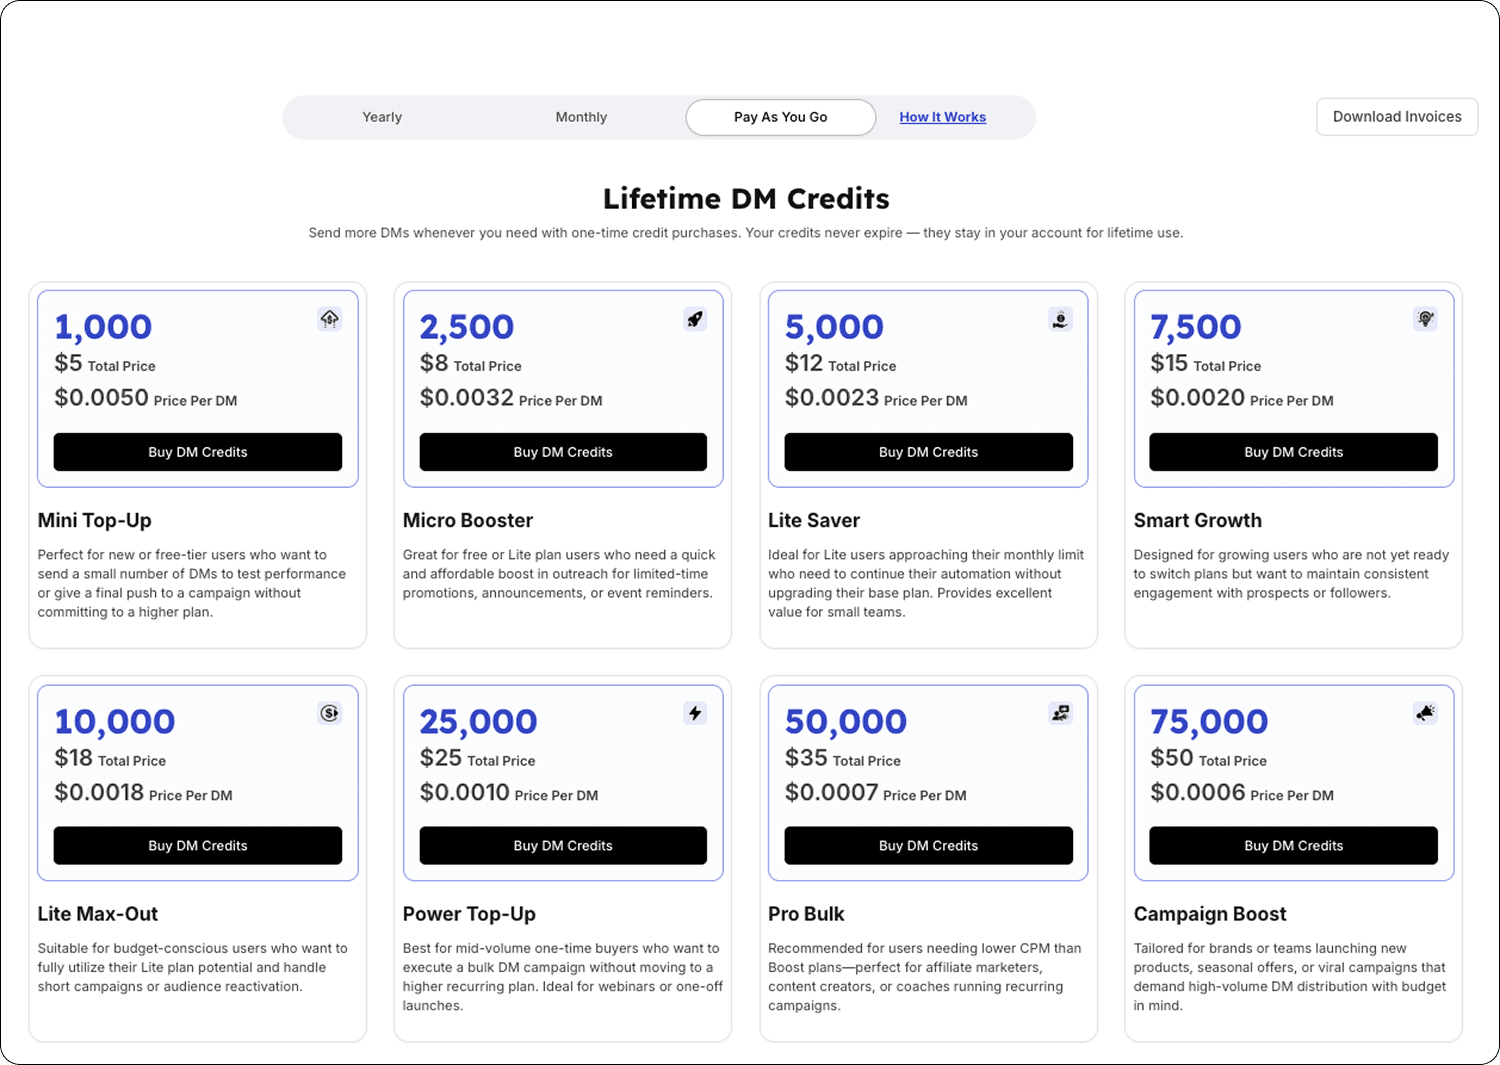Image resolution: width=1500 pixels, height=1065 pixels.
Task: Buy DM Credits for the 25,000 pack
Action: coord(563,846)
